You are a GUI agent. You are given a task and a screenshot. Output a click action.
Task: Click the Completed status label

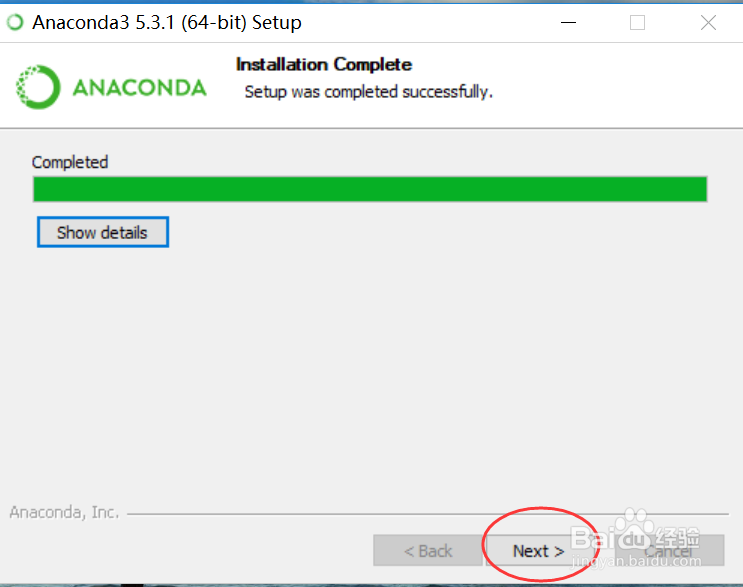tap(70, 162)
